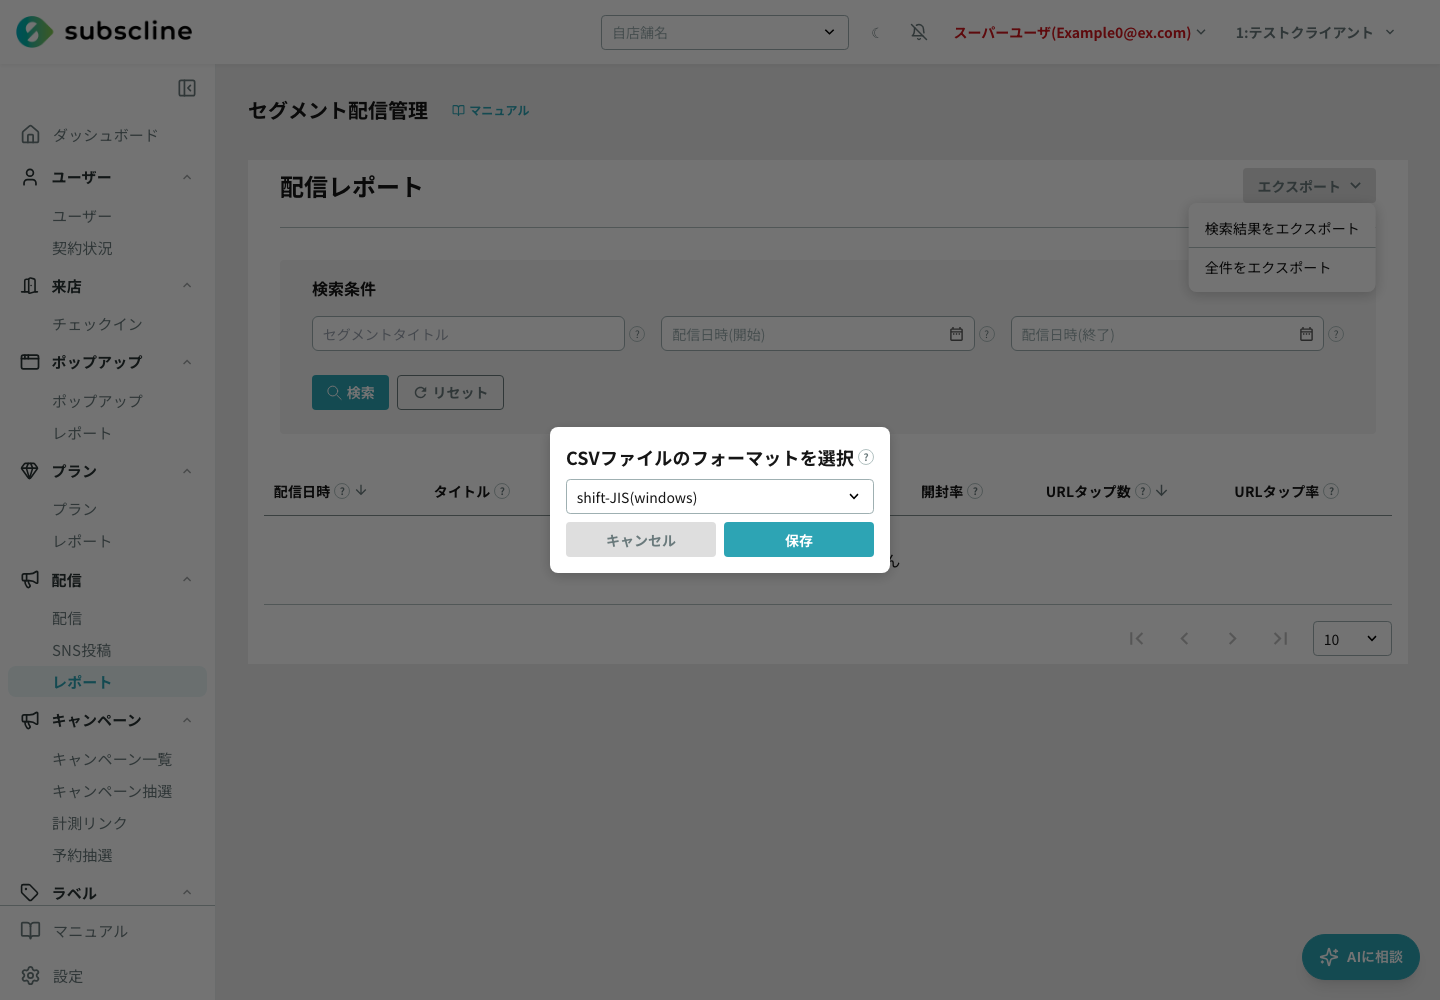Image resolution: width=1440 pixels, height=1000 pixels.
Task: Open 設定 gear item in the sidebar
Action: pos(52,976)
